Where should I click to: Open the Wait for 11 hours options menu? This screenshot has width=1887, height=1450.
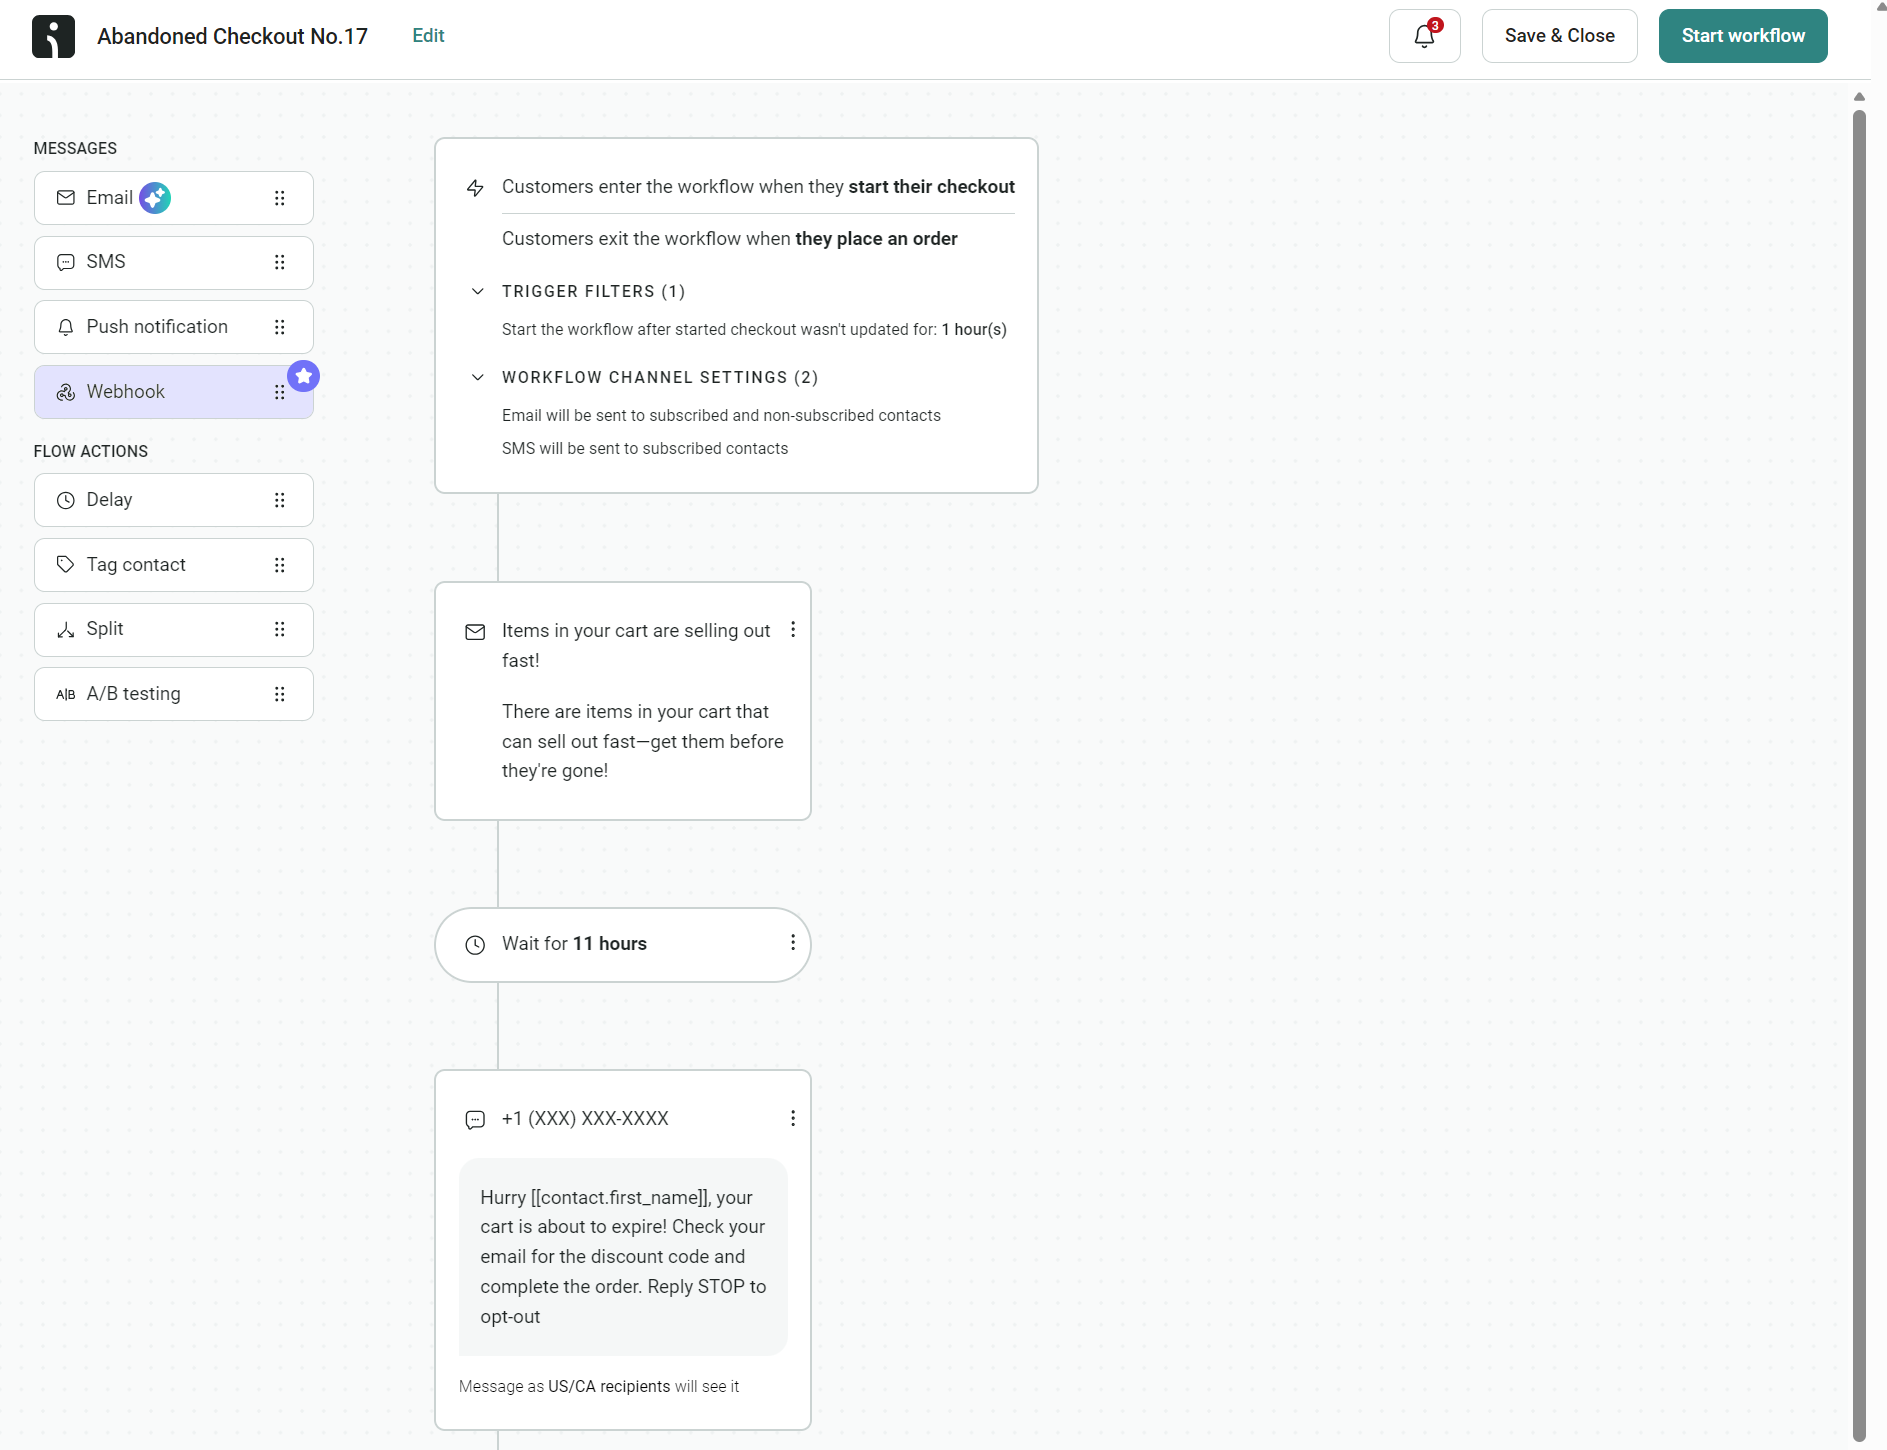click(x=793, y=943)
